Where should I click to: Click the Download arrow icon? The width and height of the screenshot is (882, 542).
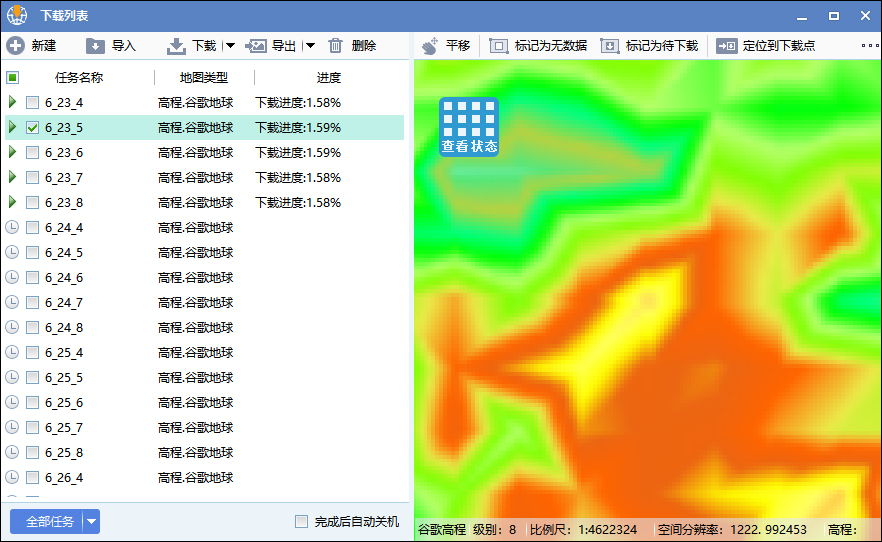coord(176,46)
